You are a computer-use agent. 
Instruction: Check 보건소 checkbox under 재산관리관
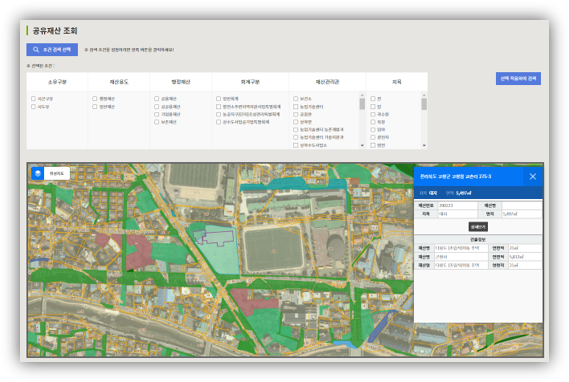295,99
